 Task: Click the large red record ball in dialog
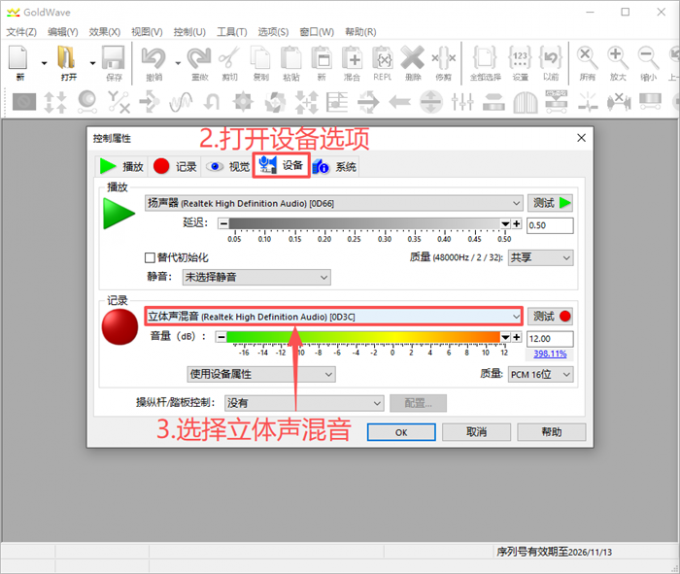coord(120,327)
